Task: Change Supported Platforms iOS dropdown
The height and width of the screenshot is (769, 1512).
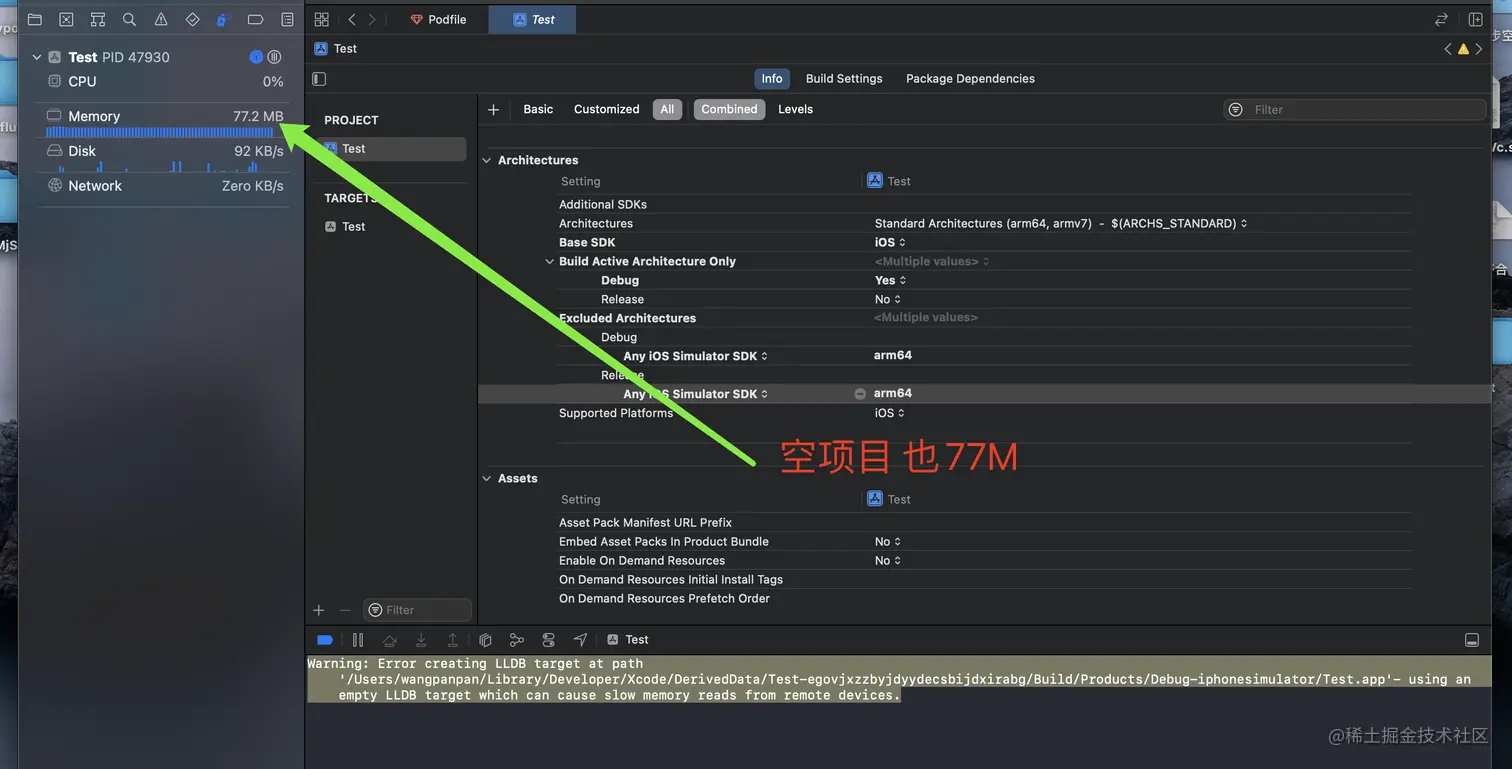Action: coord(890,413)
